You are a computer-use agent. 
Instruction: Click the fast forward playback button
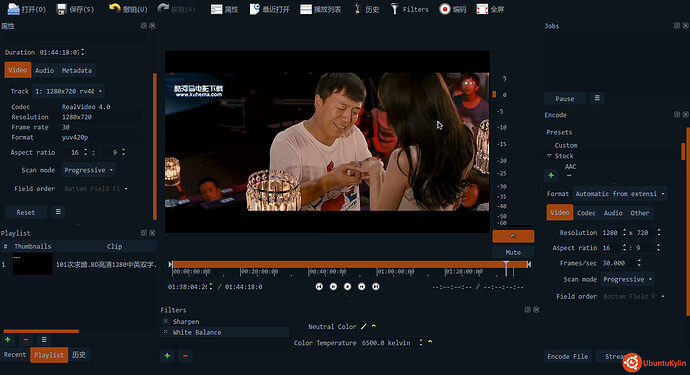click(361, 287)
